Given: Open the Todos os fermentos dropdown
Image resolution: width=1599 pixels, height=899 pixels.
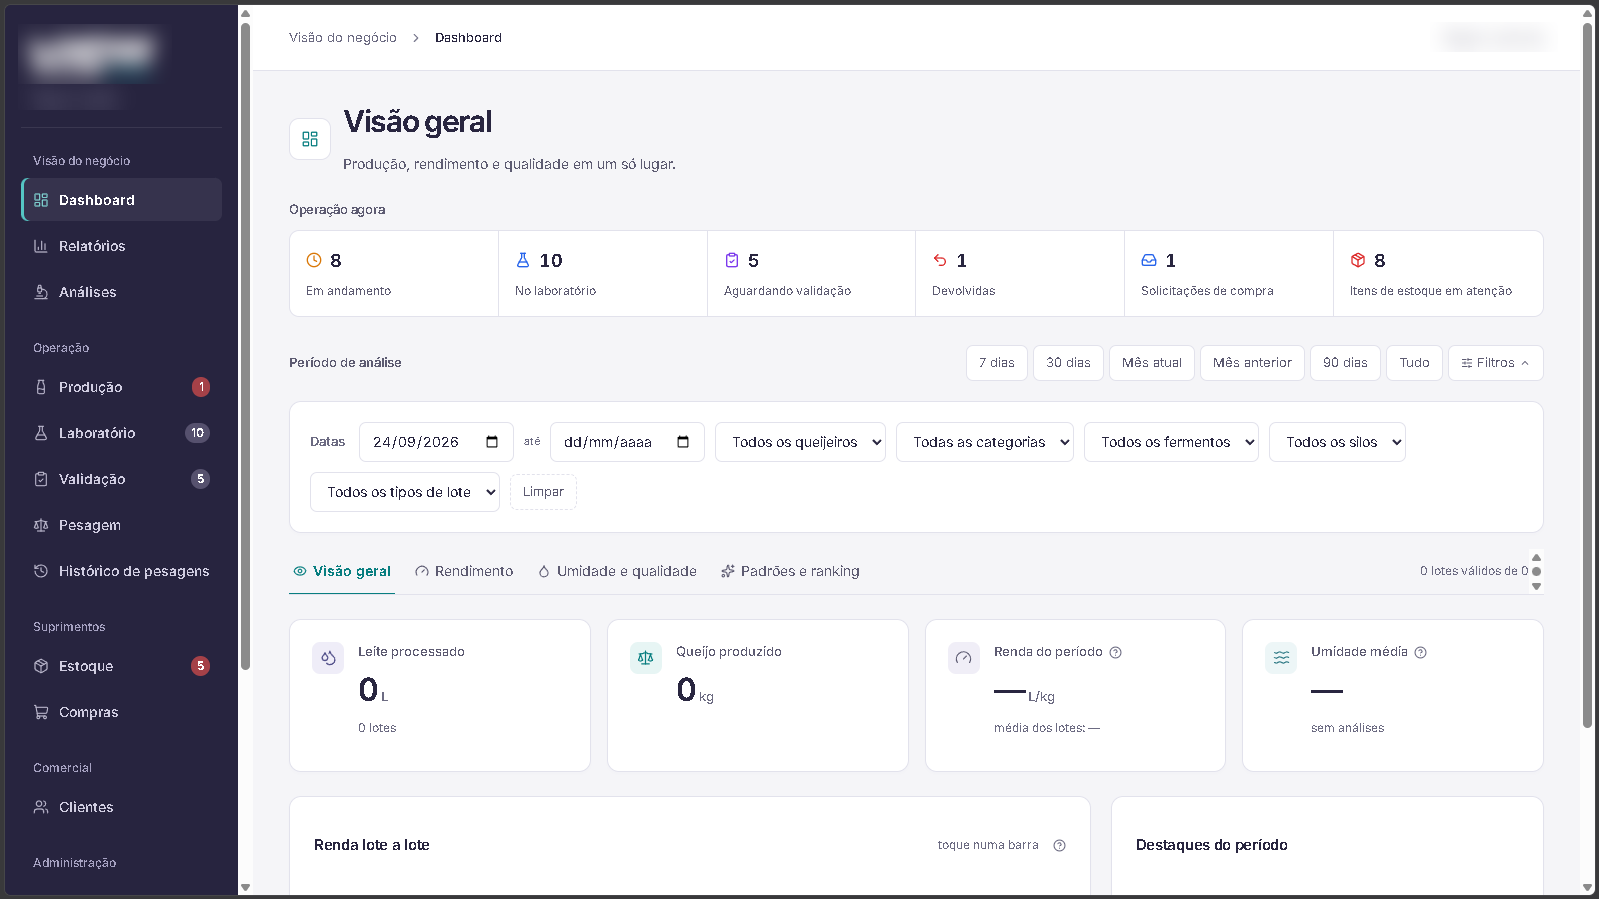Looking at the screenshot, I should point(1171,442).
